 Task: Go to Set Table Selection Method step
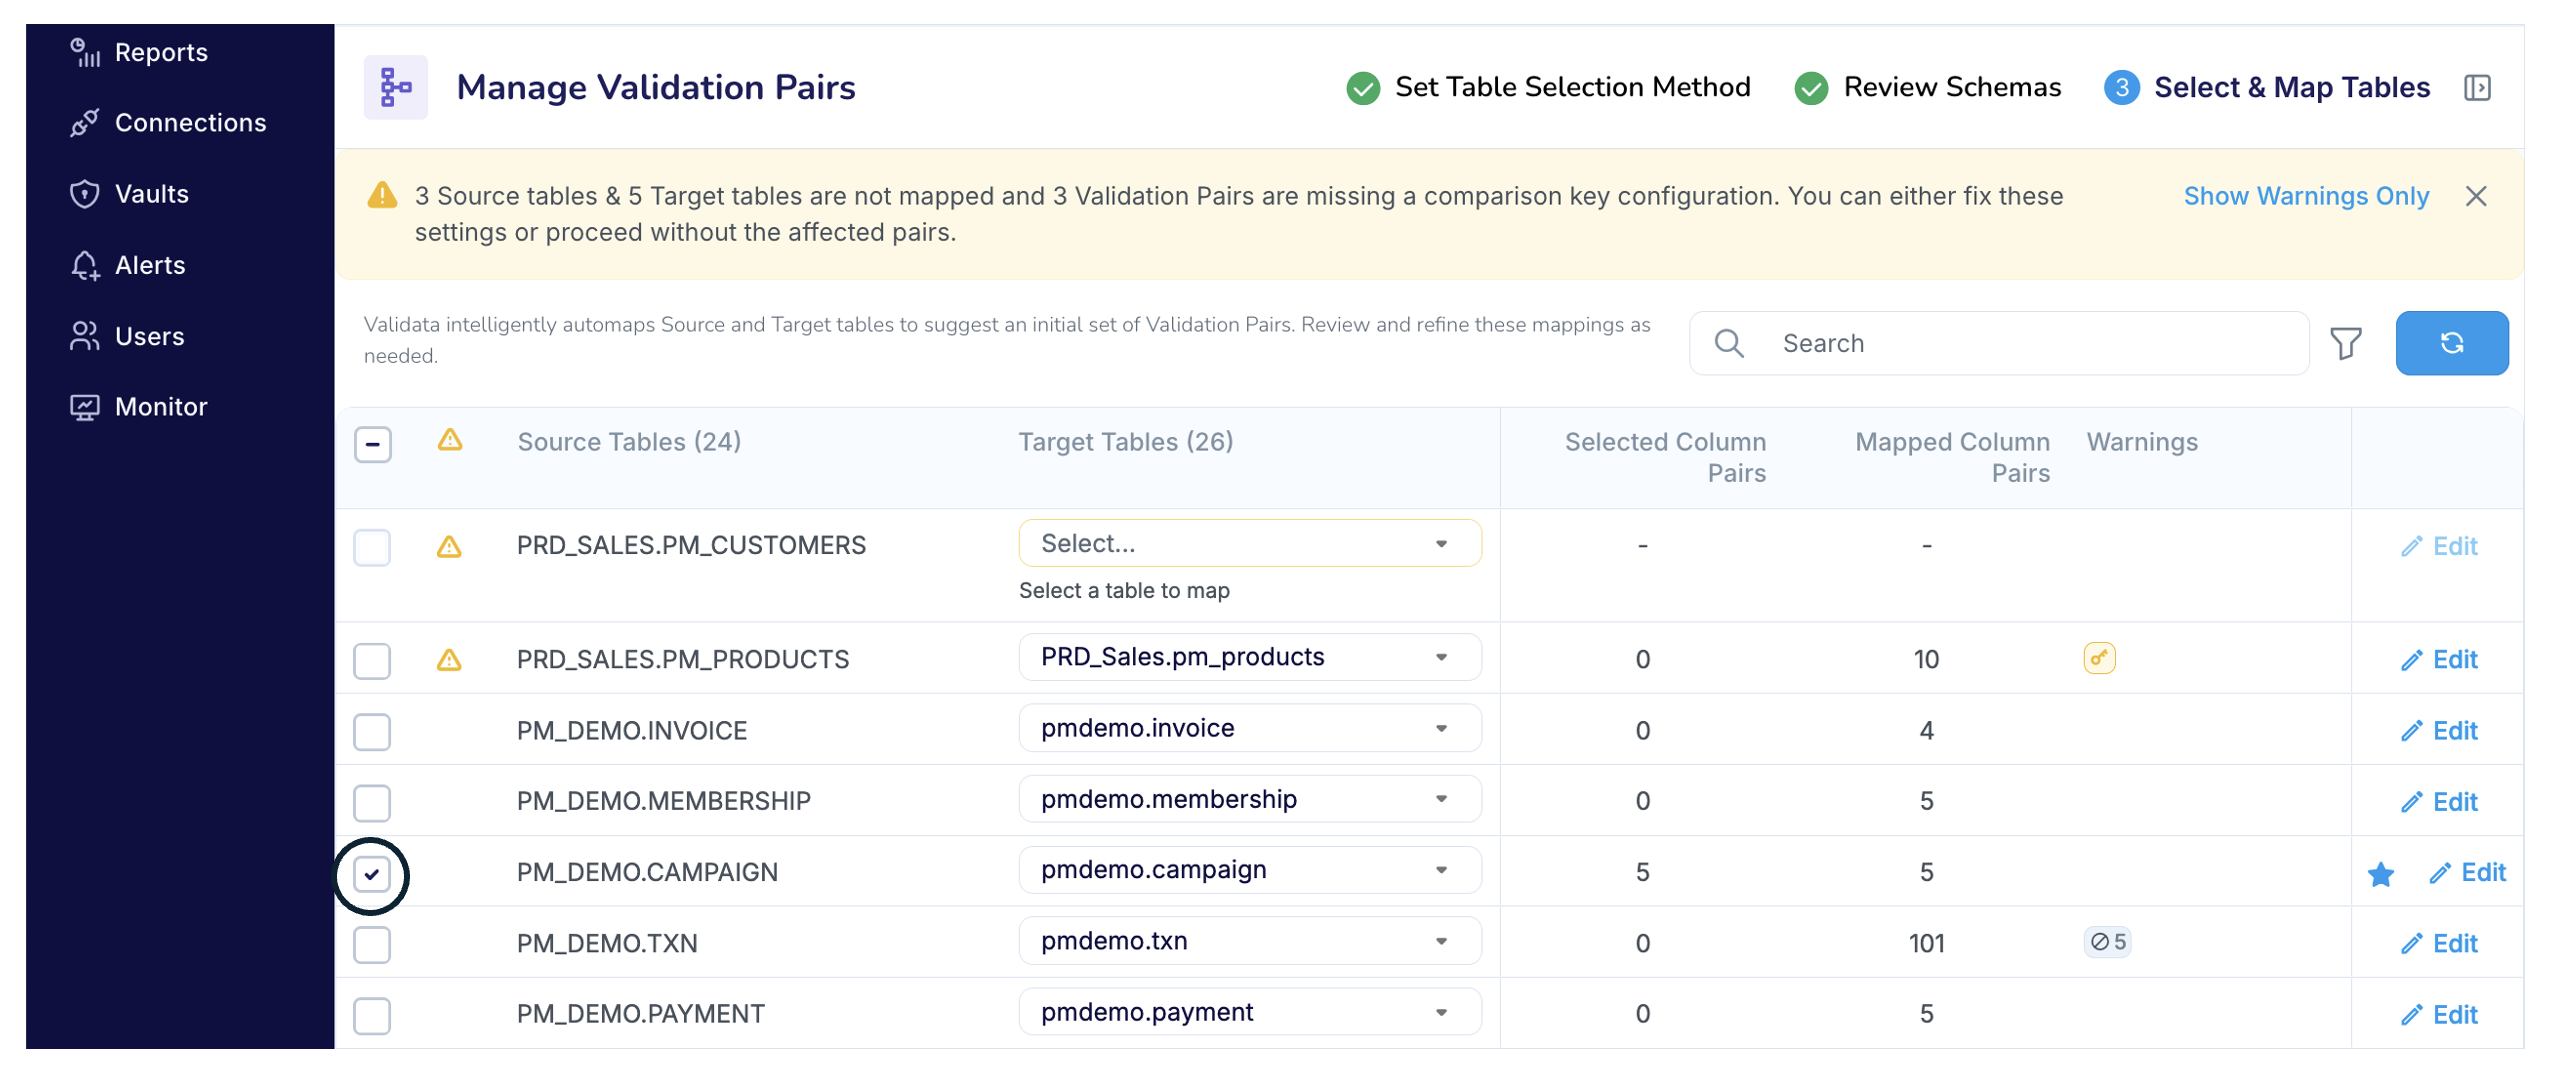(x=1572, y=87)
